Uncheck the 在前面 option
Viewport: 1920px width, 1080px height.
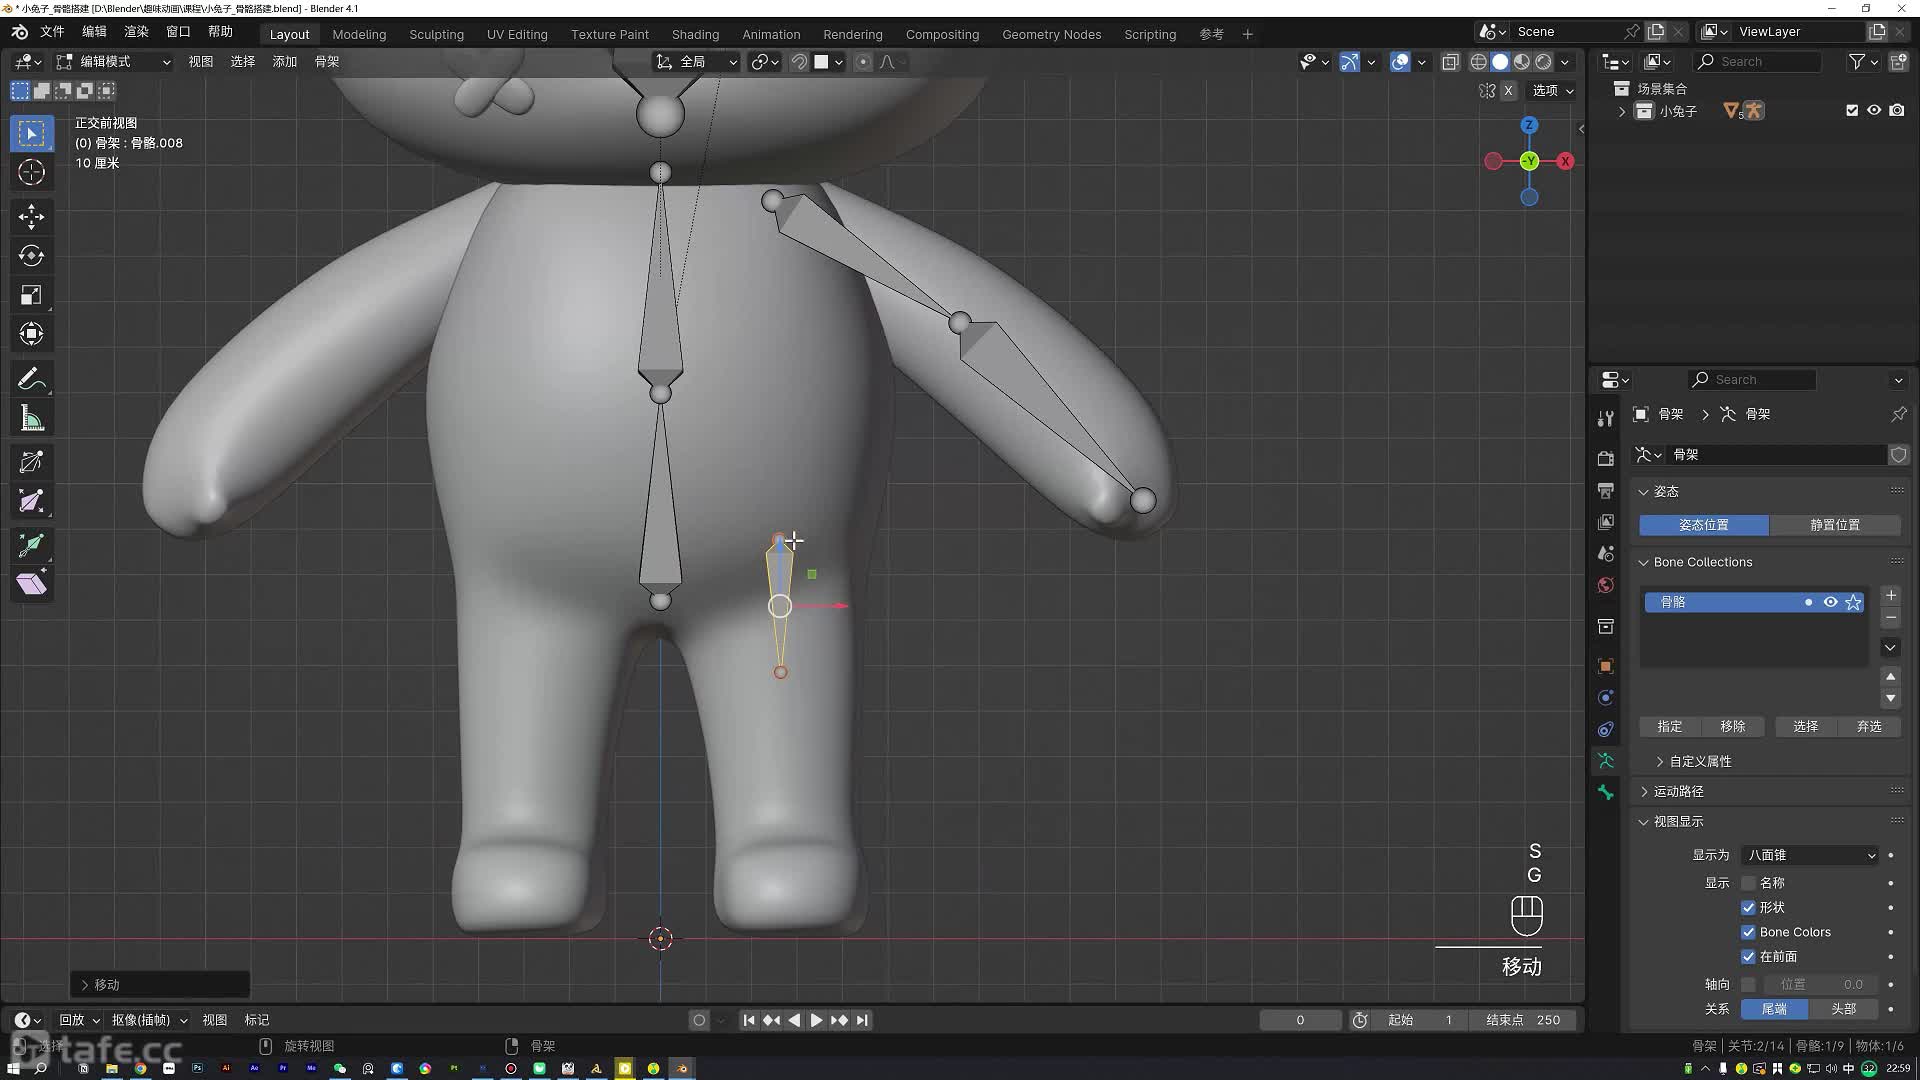1748,957
